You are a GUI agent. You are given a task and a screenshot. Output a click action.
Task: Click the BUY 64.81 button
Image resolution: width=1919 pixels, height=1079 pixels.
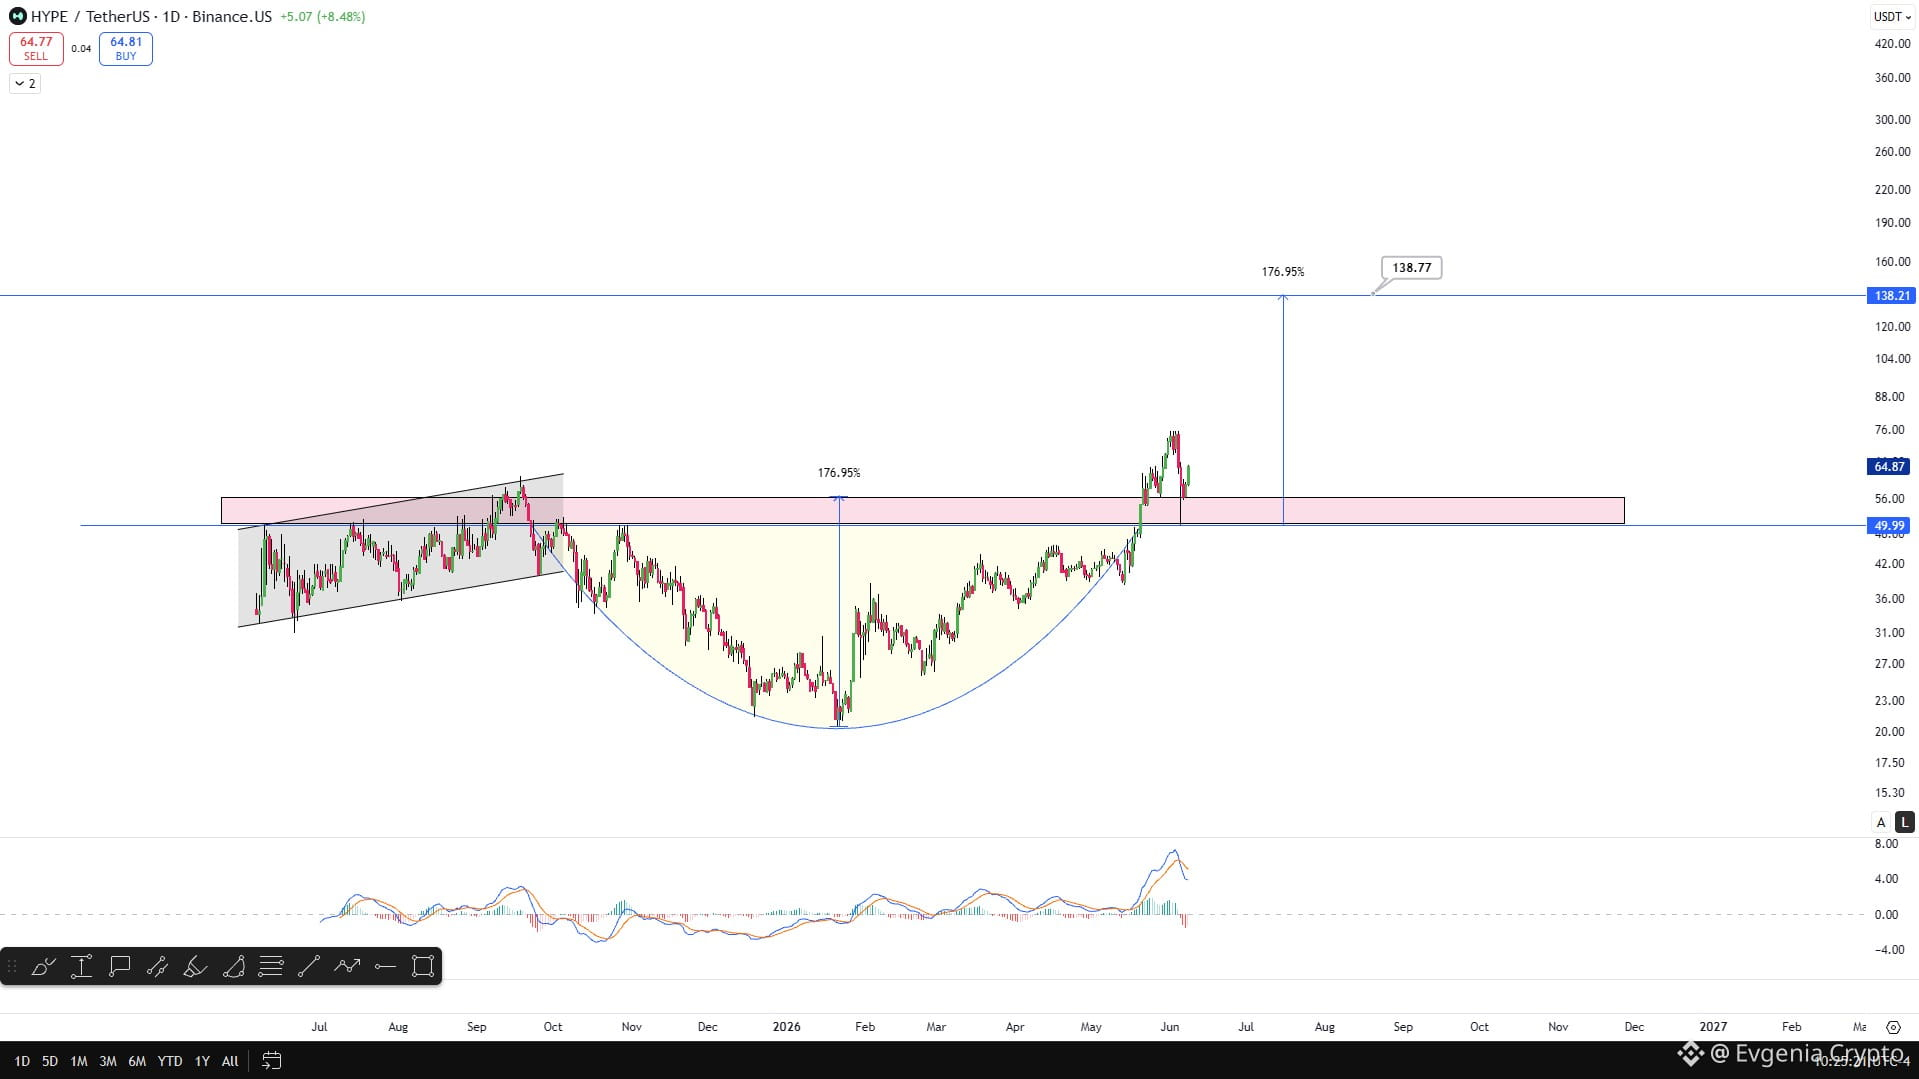pos(126,48)
